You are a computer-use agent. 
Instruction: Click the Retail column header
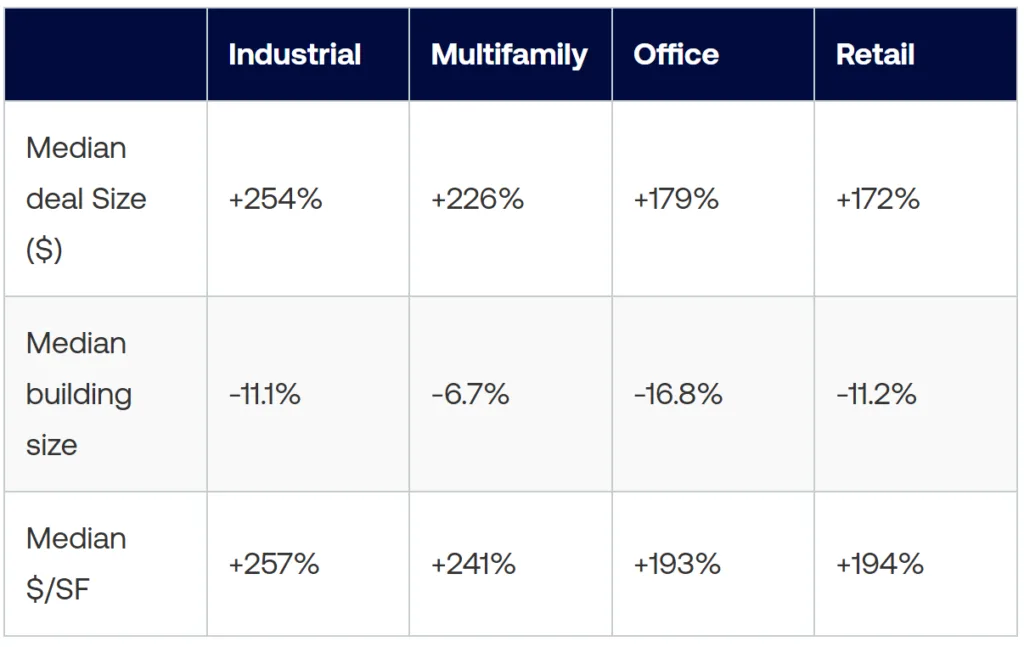(875, 55)
